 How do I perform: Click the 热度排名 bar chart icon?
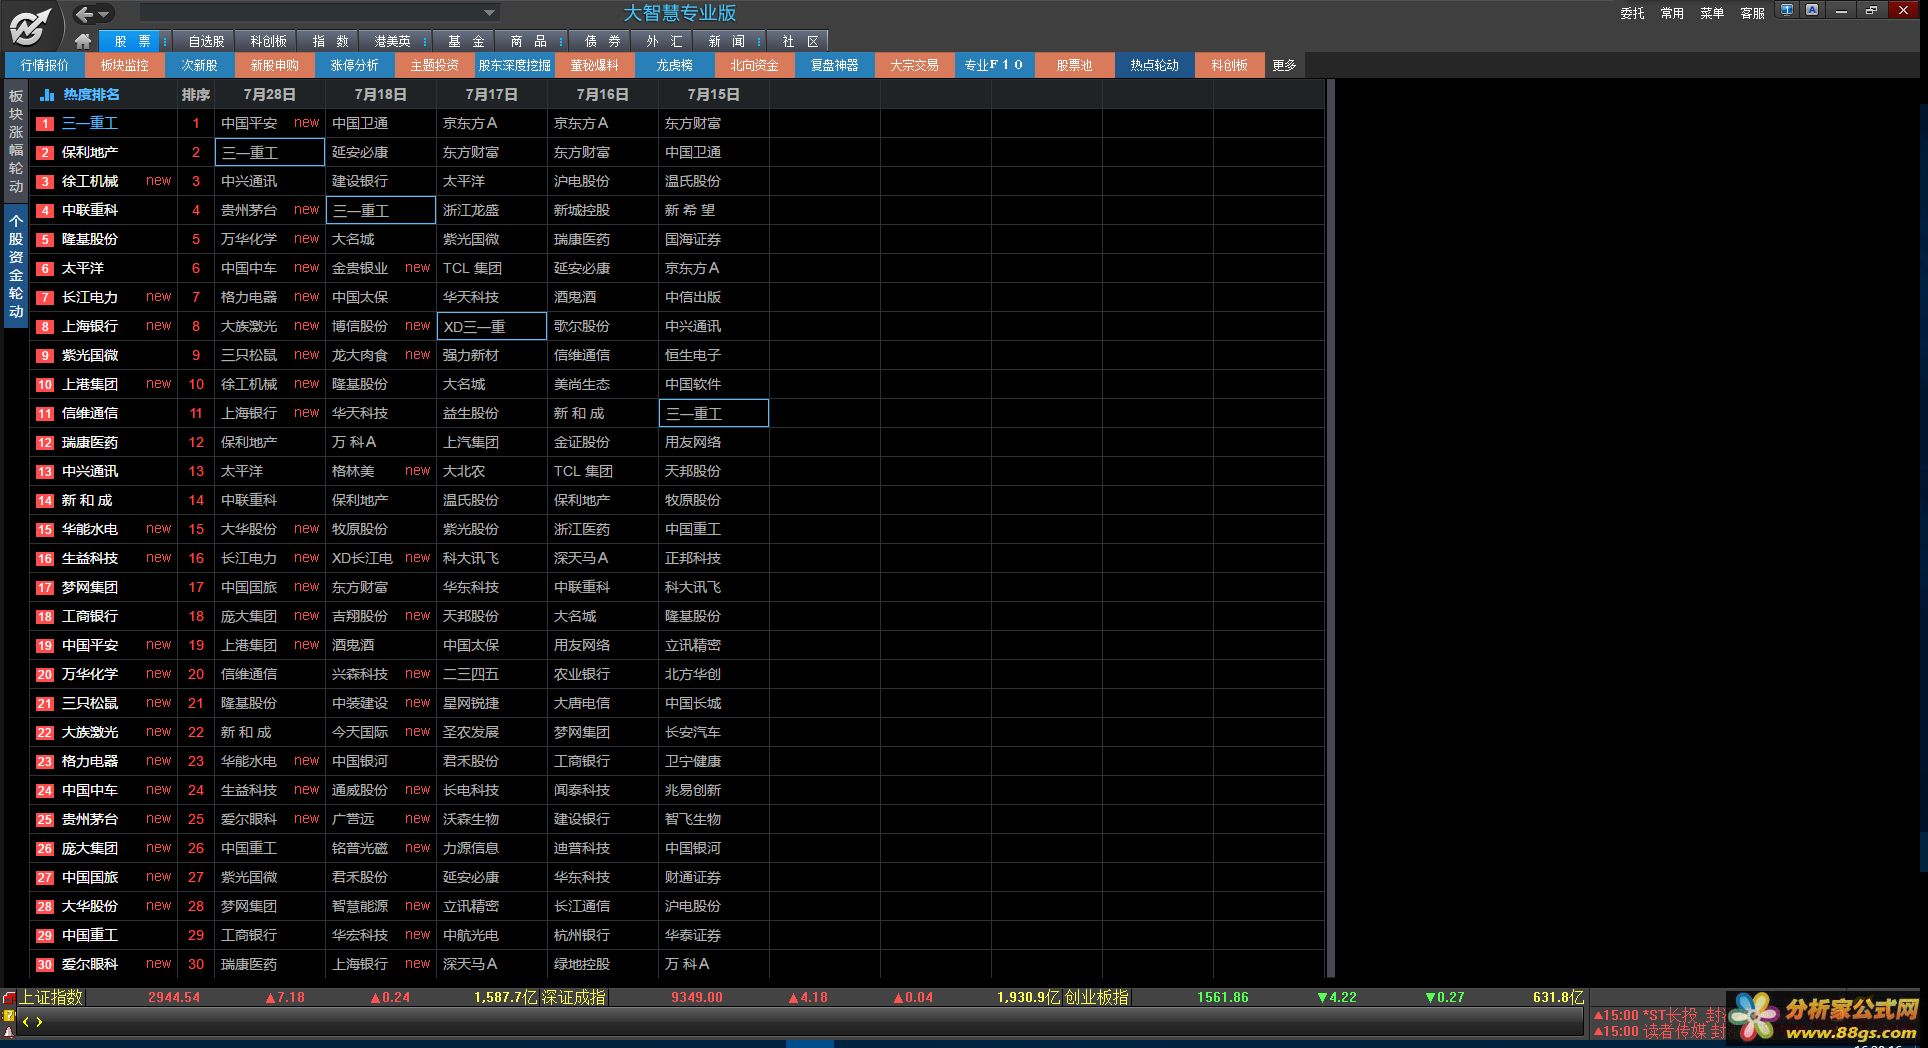tap(46, 95)
